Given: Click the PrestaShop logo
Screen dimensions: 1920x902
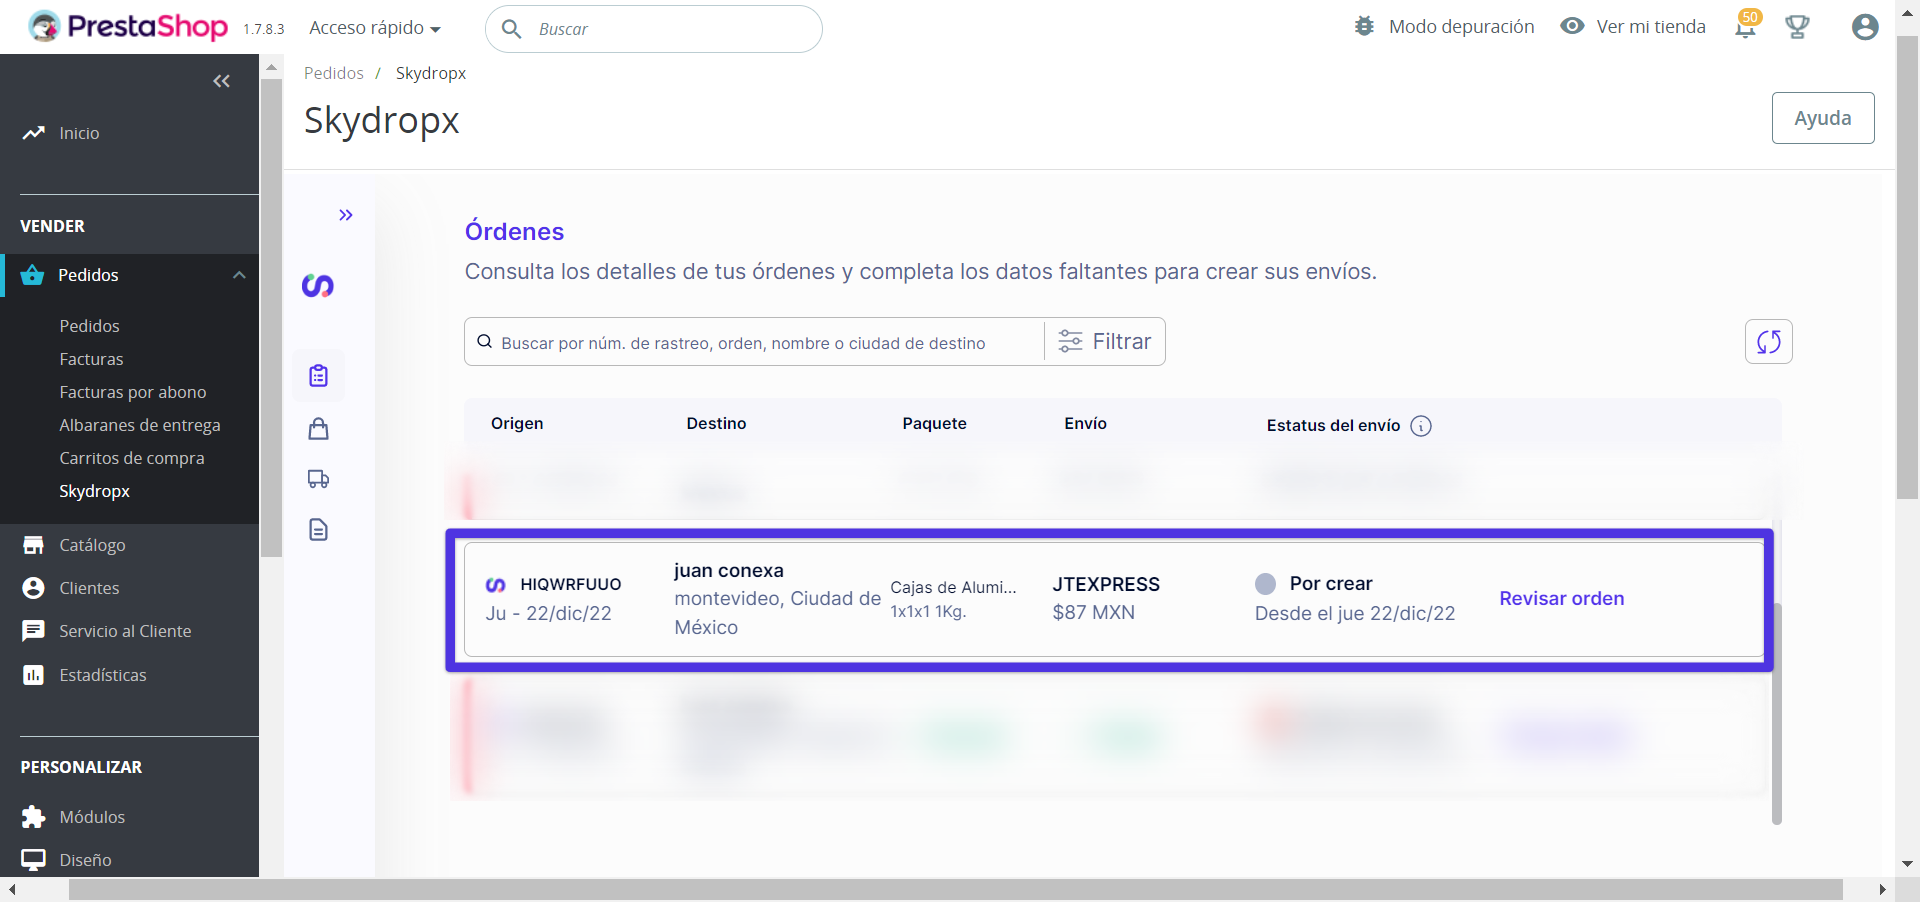Looking at the screenshot, I should click(128, 27).
